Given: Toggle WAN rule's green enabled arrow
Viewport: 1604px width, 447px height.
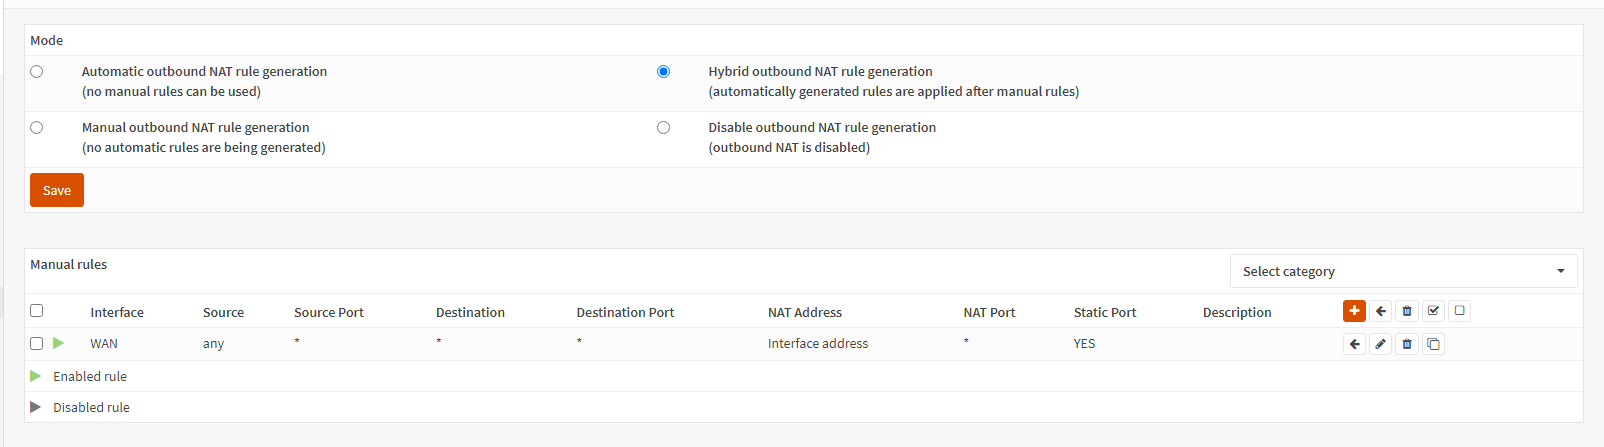Looking at the screenshot, I should click(x=58, y=343).
